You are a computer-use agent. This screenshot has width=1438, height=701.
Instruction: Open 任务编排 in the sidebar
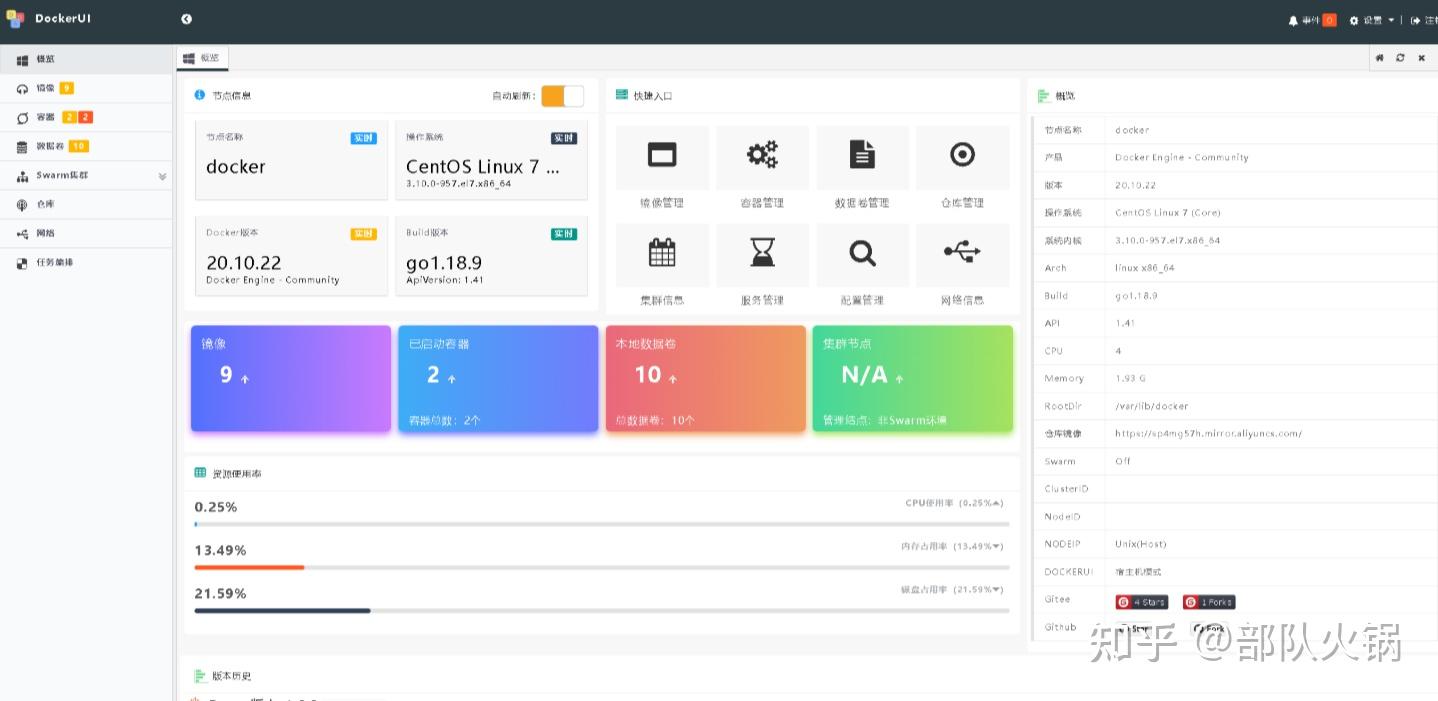[47, 262]
